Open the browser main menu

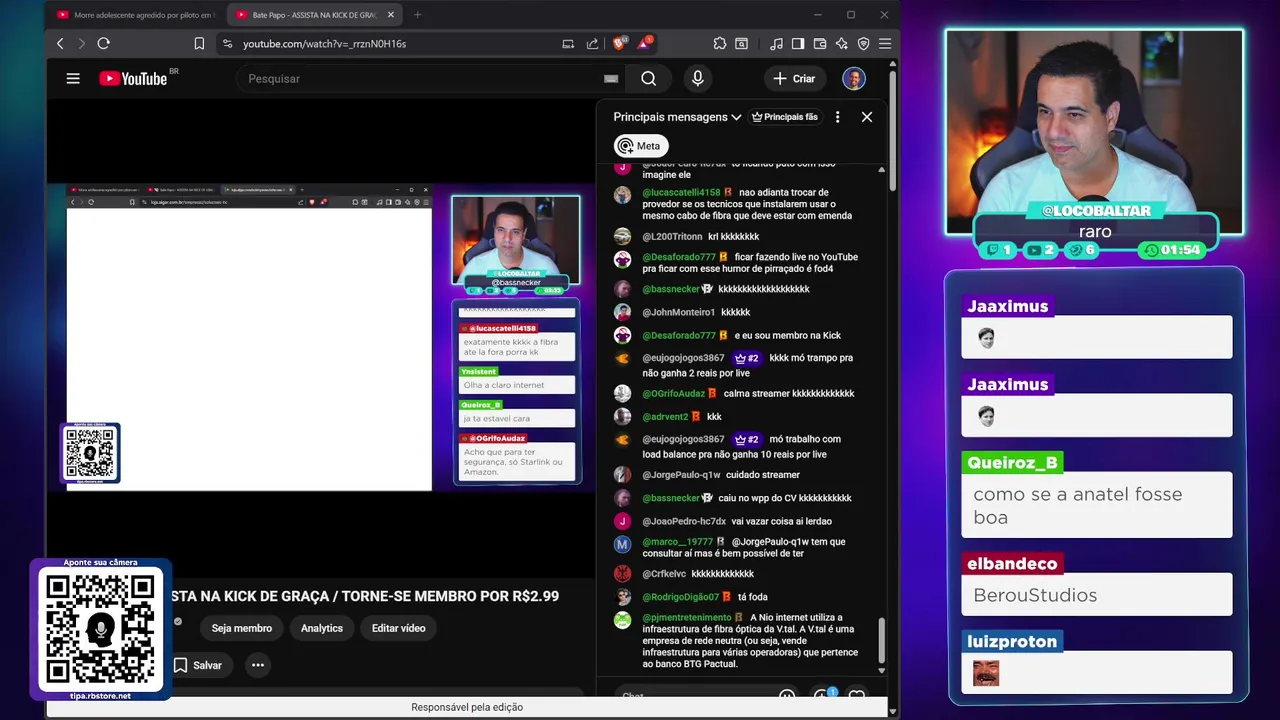[884, 44]
